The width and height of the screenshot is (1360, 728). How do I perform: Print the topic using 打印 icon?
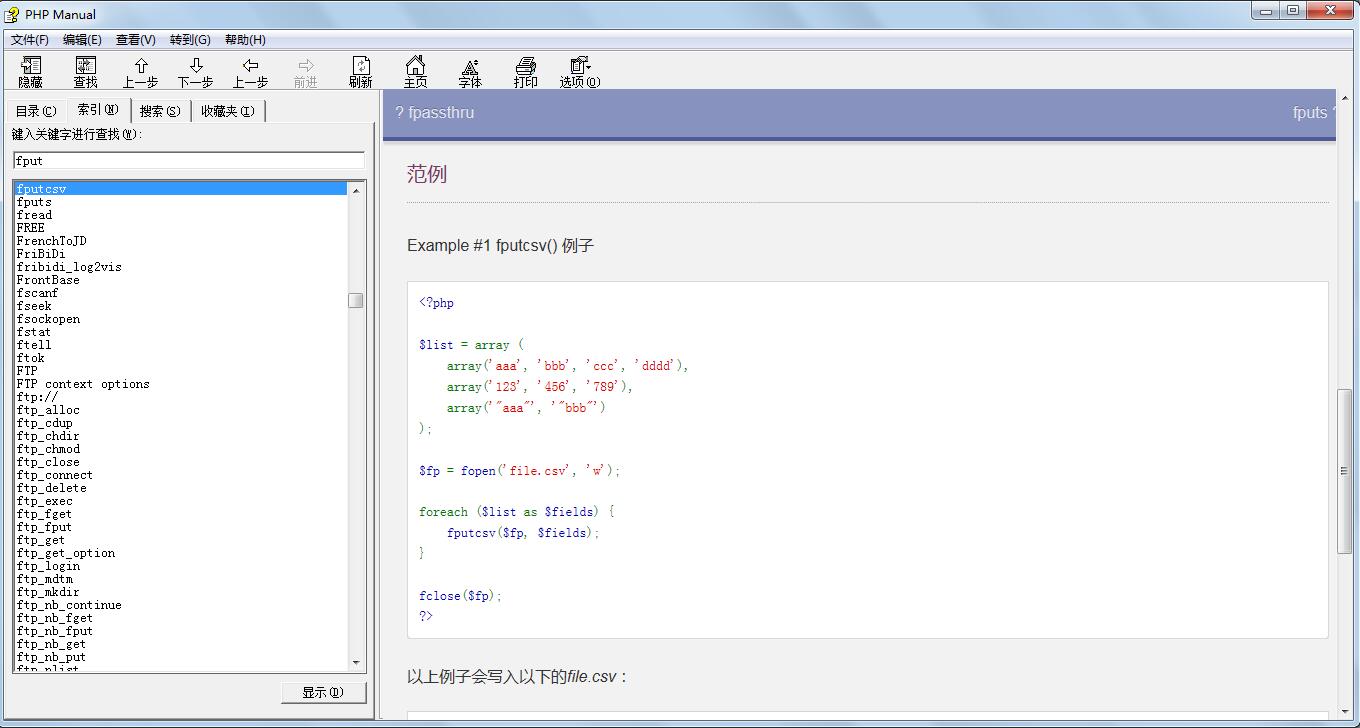526,72
